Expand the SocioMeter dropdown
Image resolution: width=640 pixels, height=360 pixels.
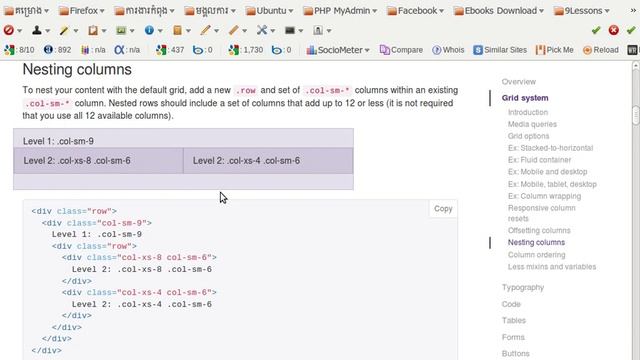[338, 50]
